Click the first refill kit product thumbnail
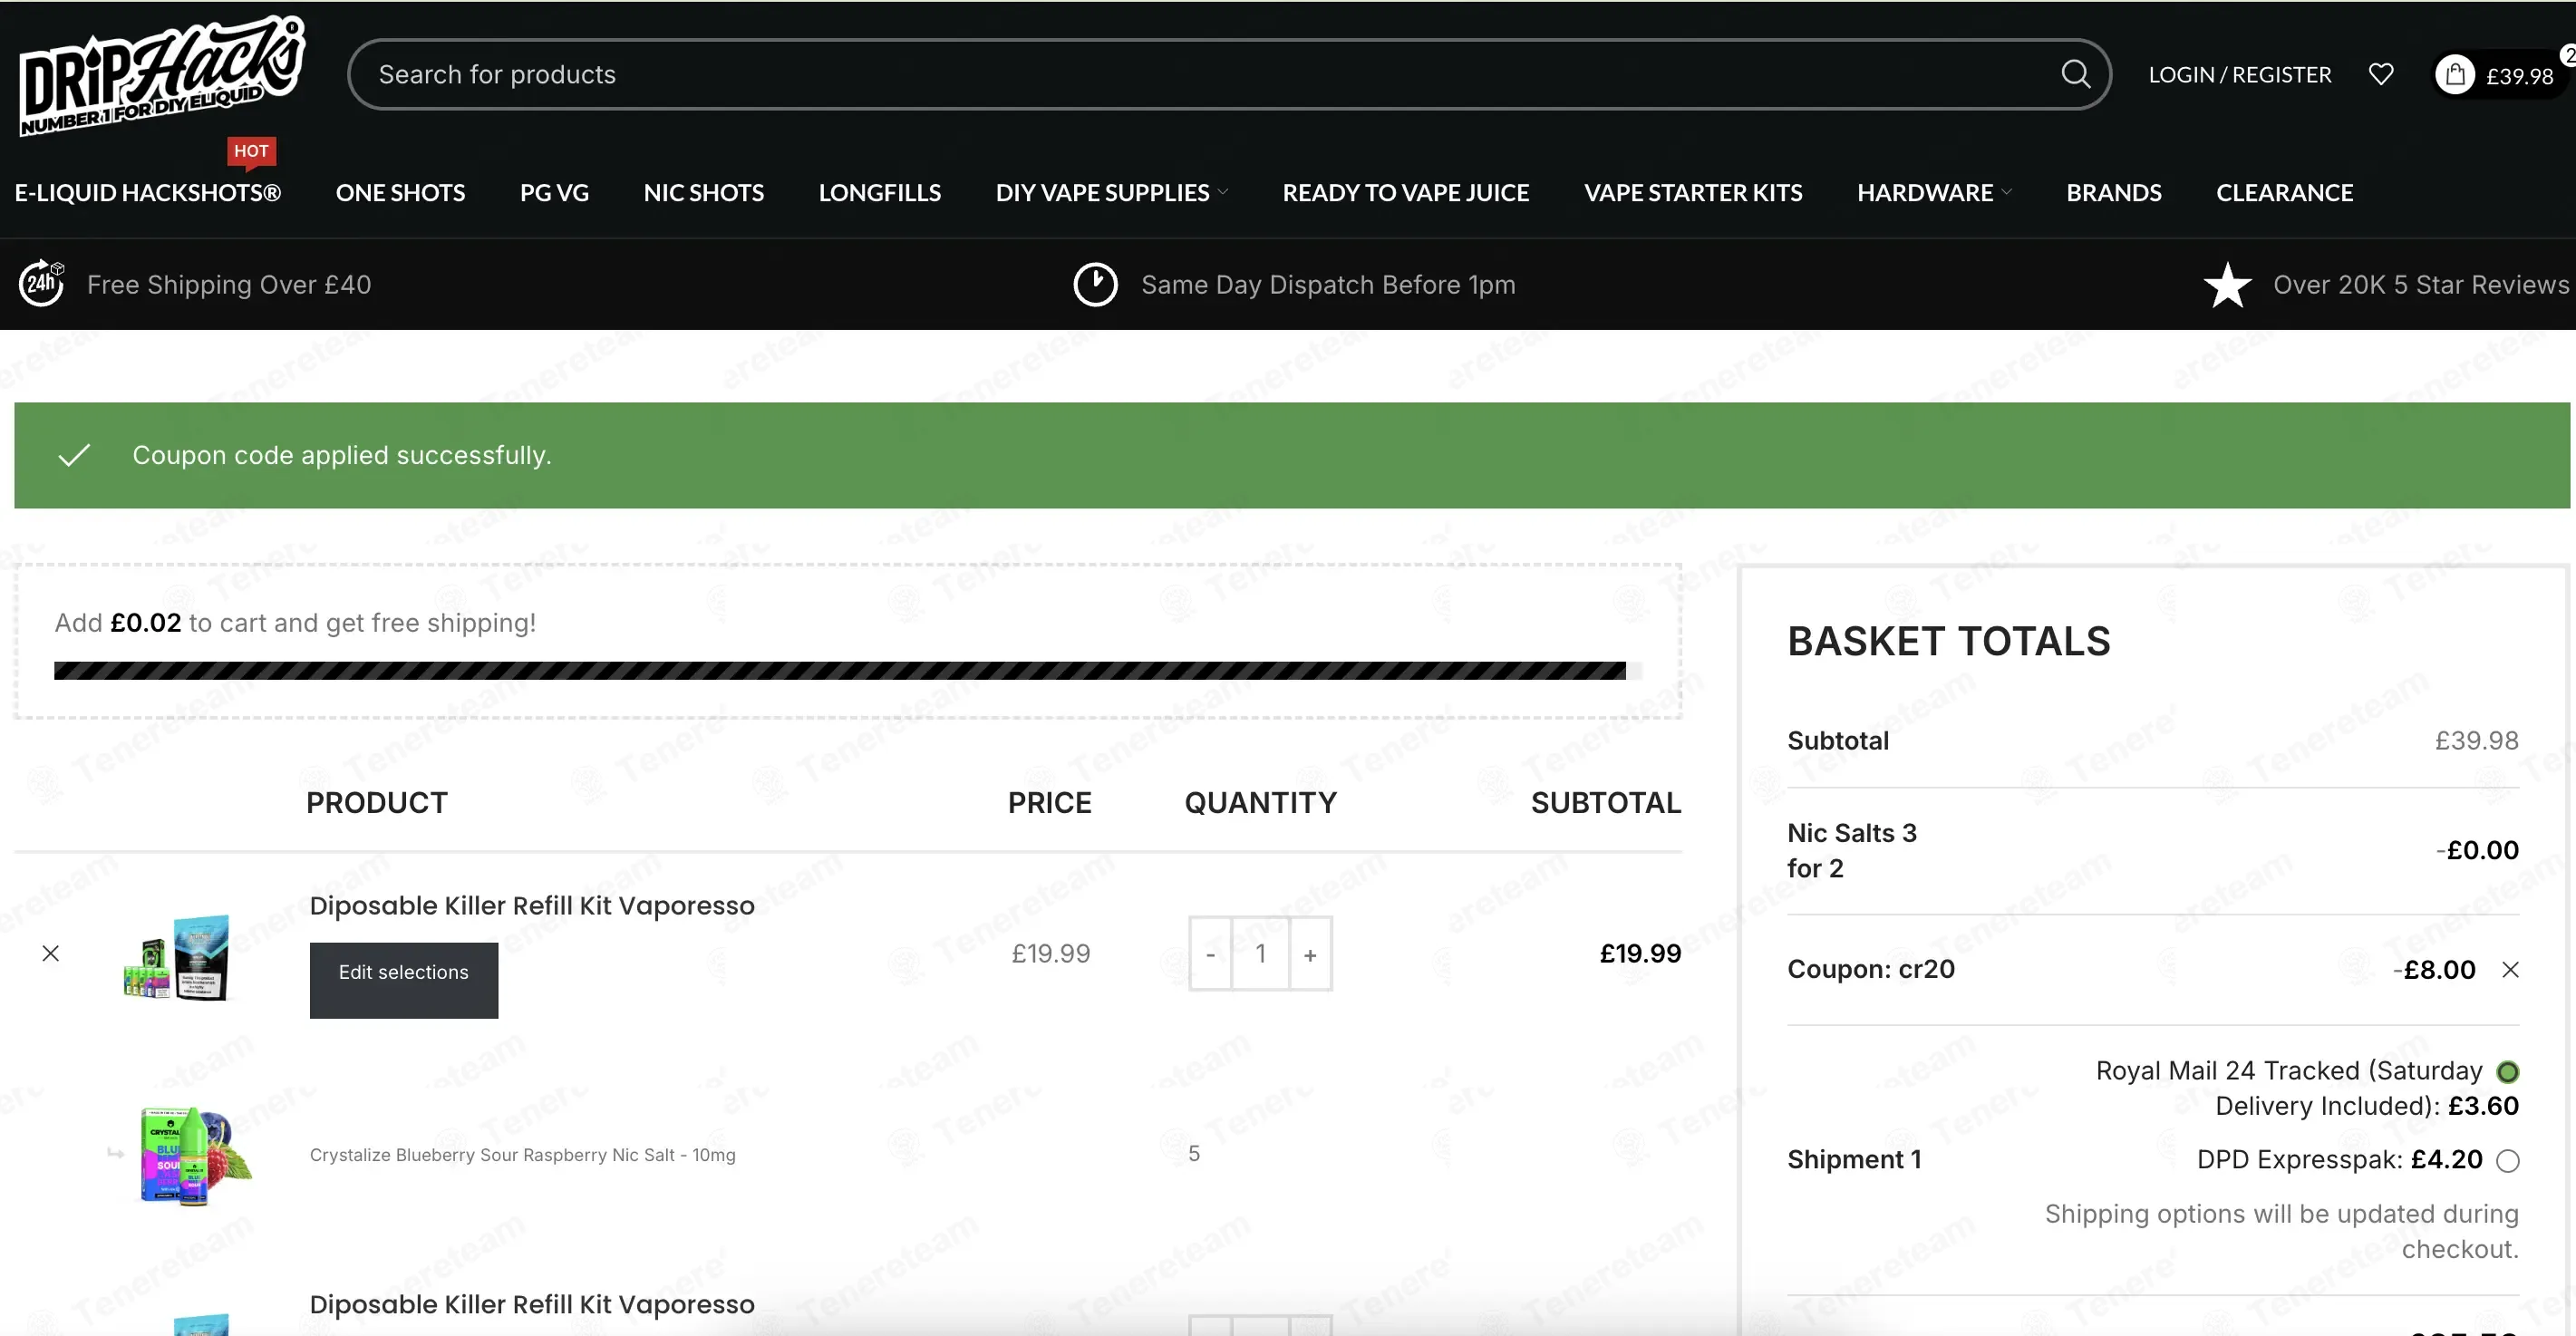This screenshot has height=1336, width=2576. click(x=177, y=955)
